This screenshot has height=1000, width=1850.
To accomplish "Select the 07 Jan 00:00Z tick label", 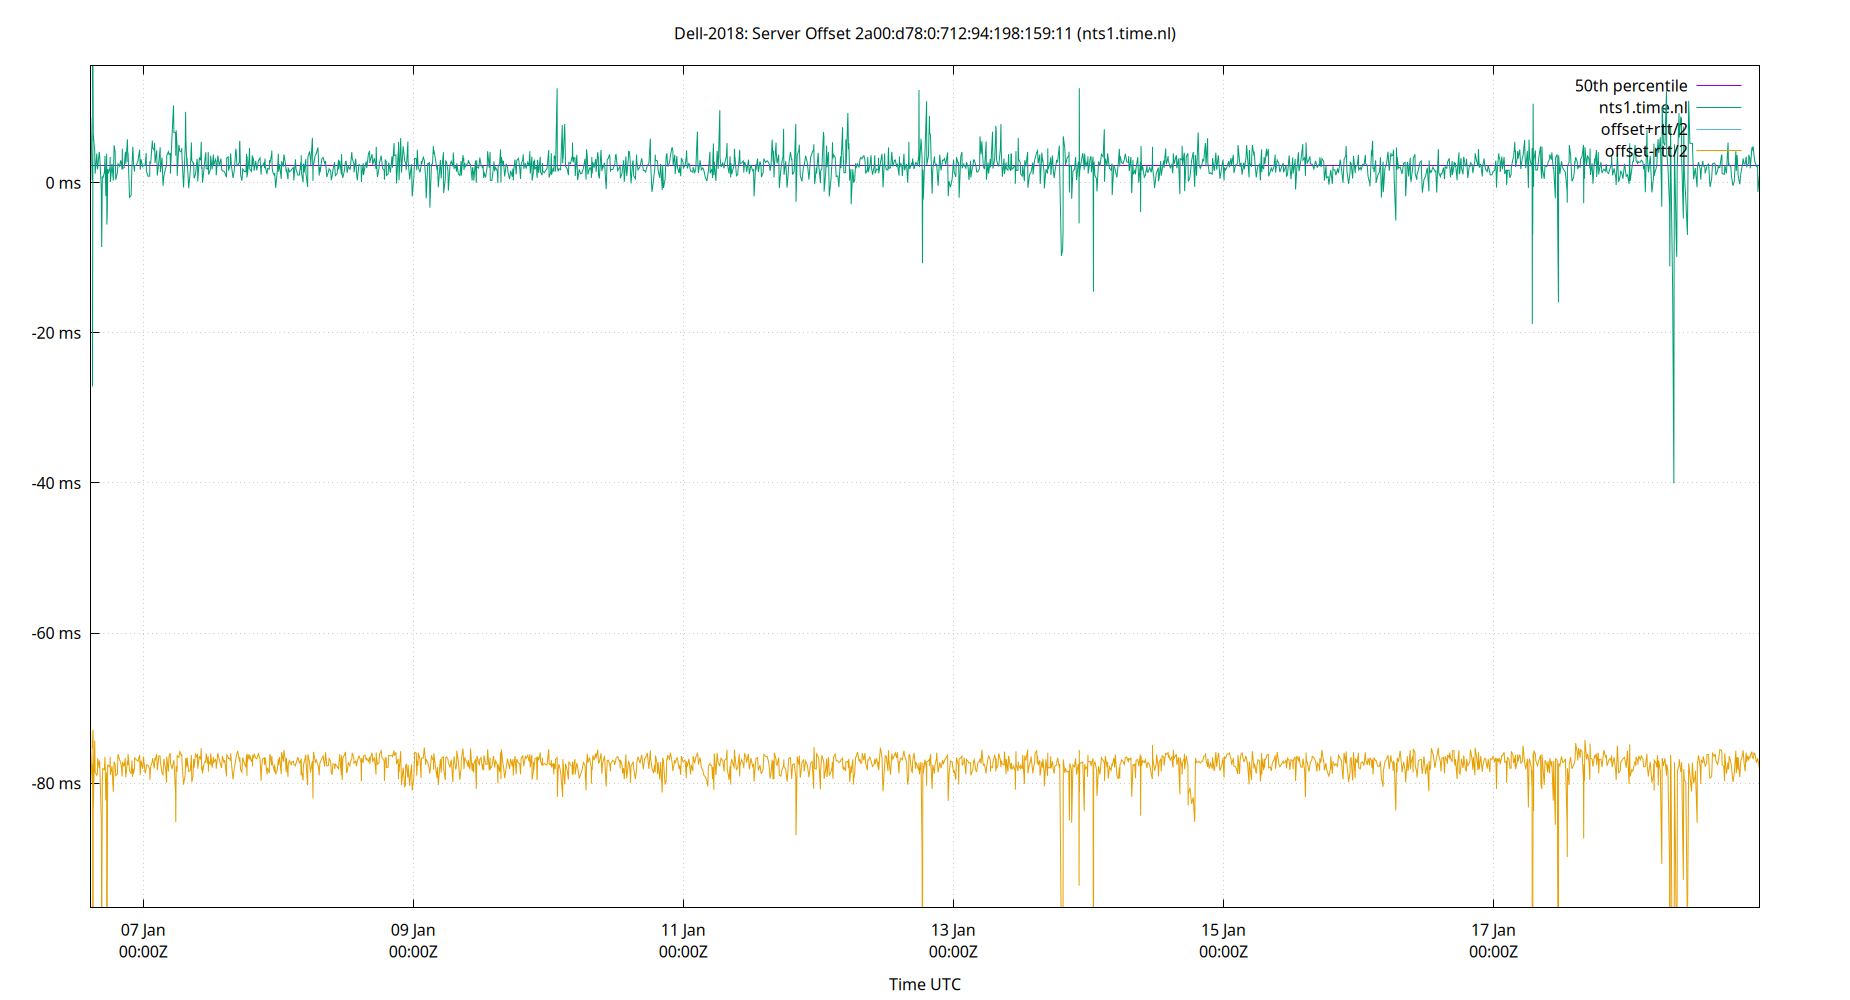I will click(x=143, y=941).
